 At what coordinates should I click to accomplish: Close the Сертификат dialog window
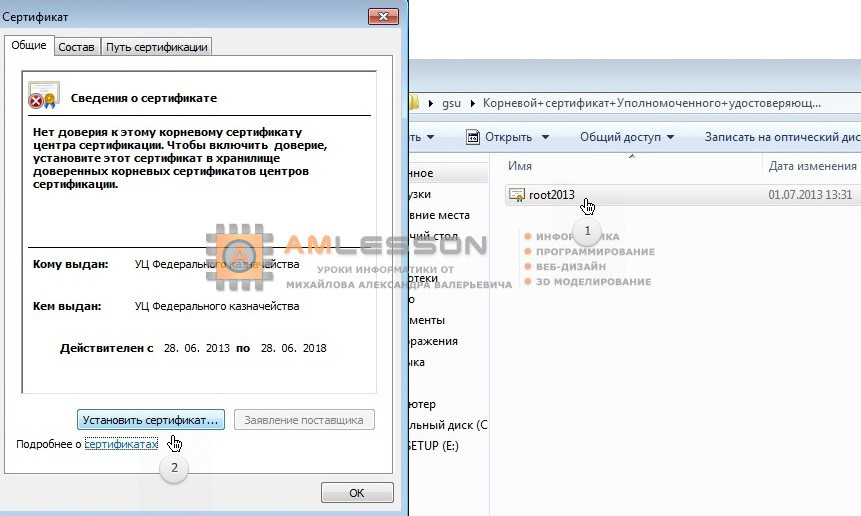point(383,16)
